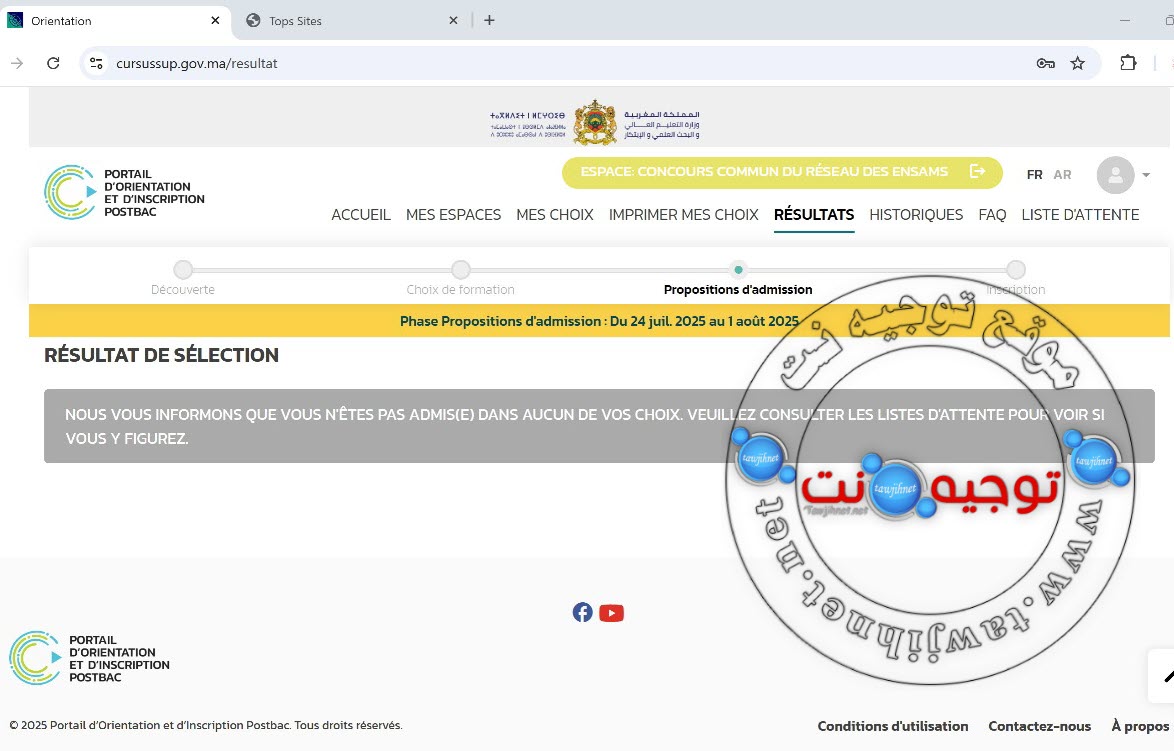Click the forward navigation arrow
The image size is (1174, 751).
pos(16,64)
